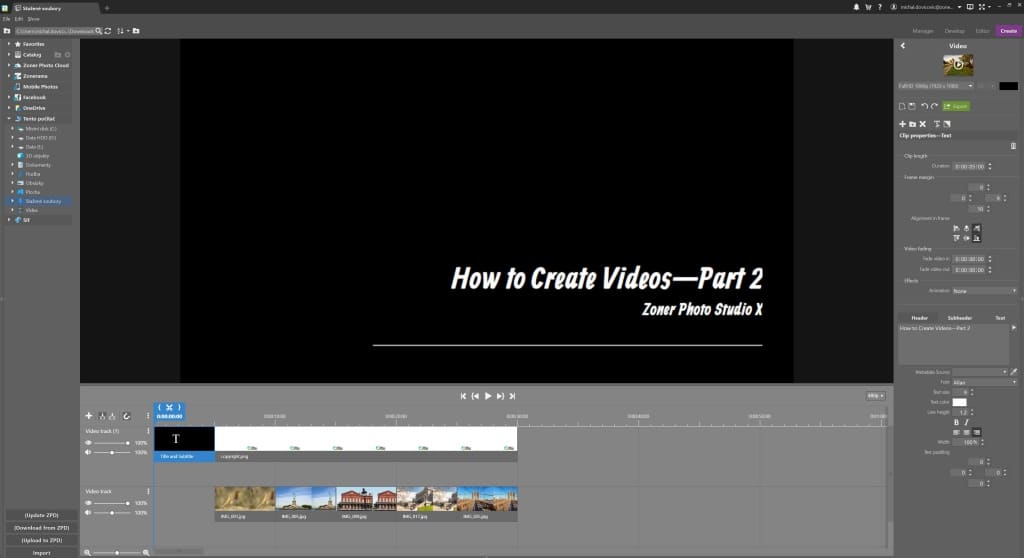Add files from folder icon in Video panel
This screenshot has width=1024, height=558.
tap(912, 124)
